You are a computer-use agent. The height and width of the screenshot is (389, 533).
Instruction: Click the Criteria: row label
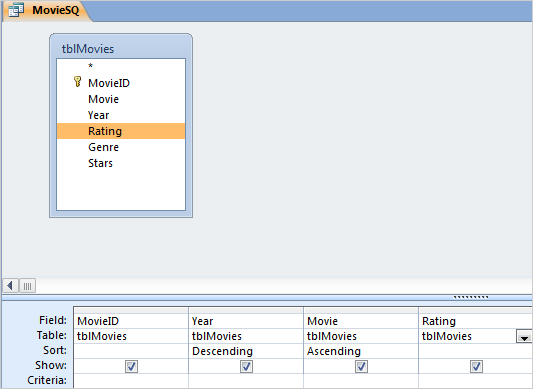point(47,380)
